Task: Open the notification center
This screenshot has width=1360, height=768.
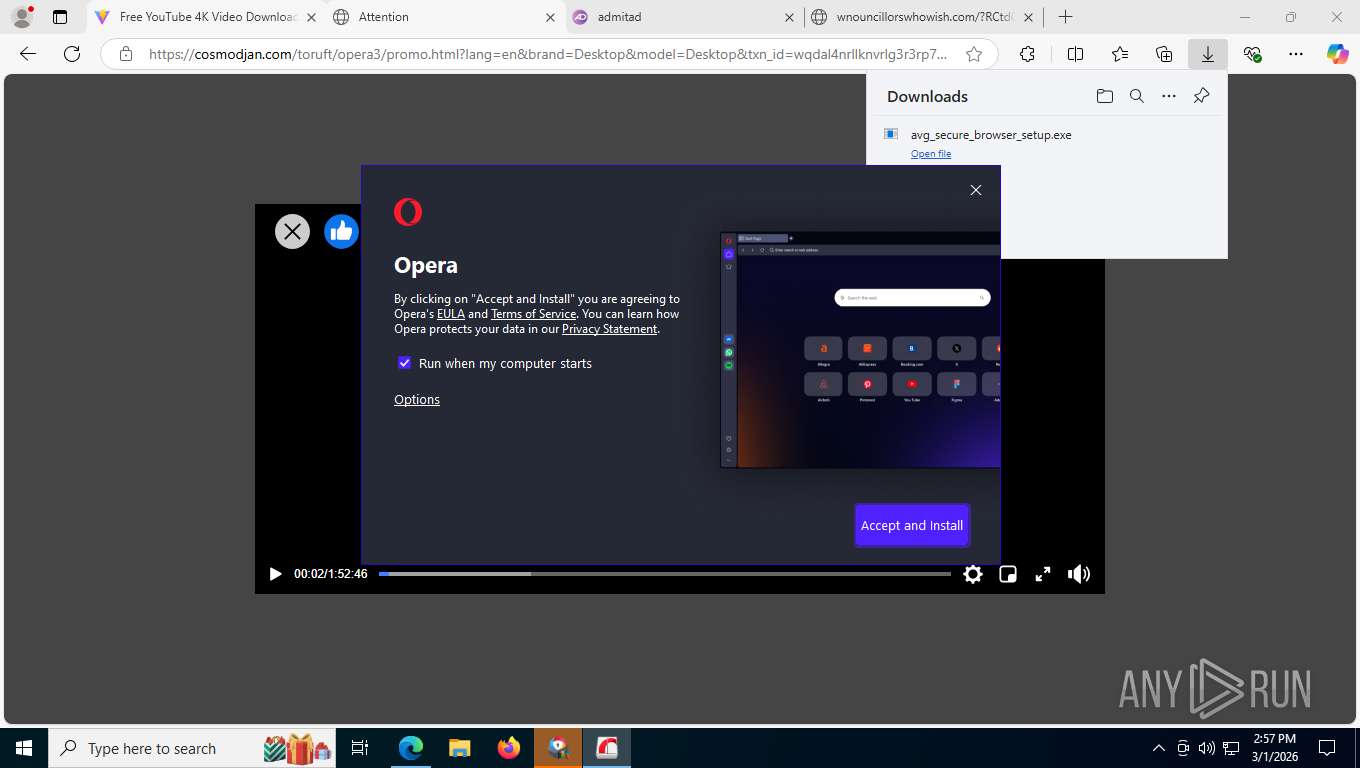Action: 1327,748
